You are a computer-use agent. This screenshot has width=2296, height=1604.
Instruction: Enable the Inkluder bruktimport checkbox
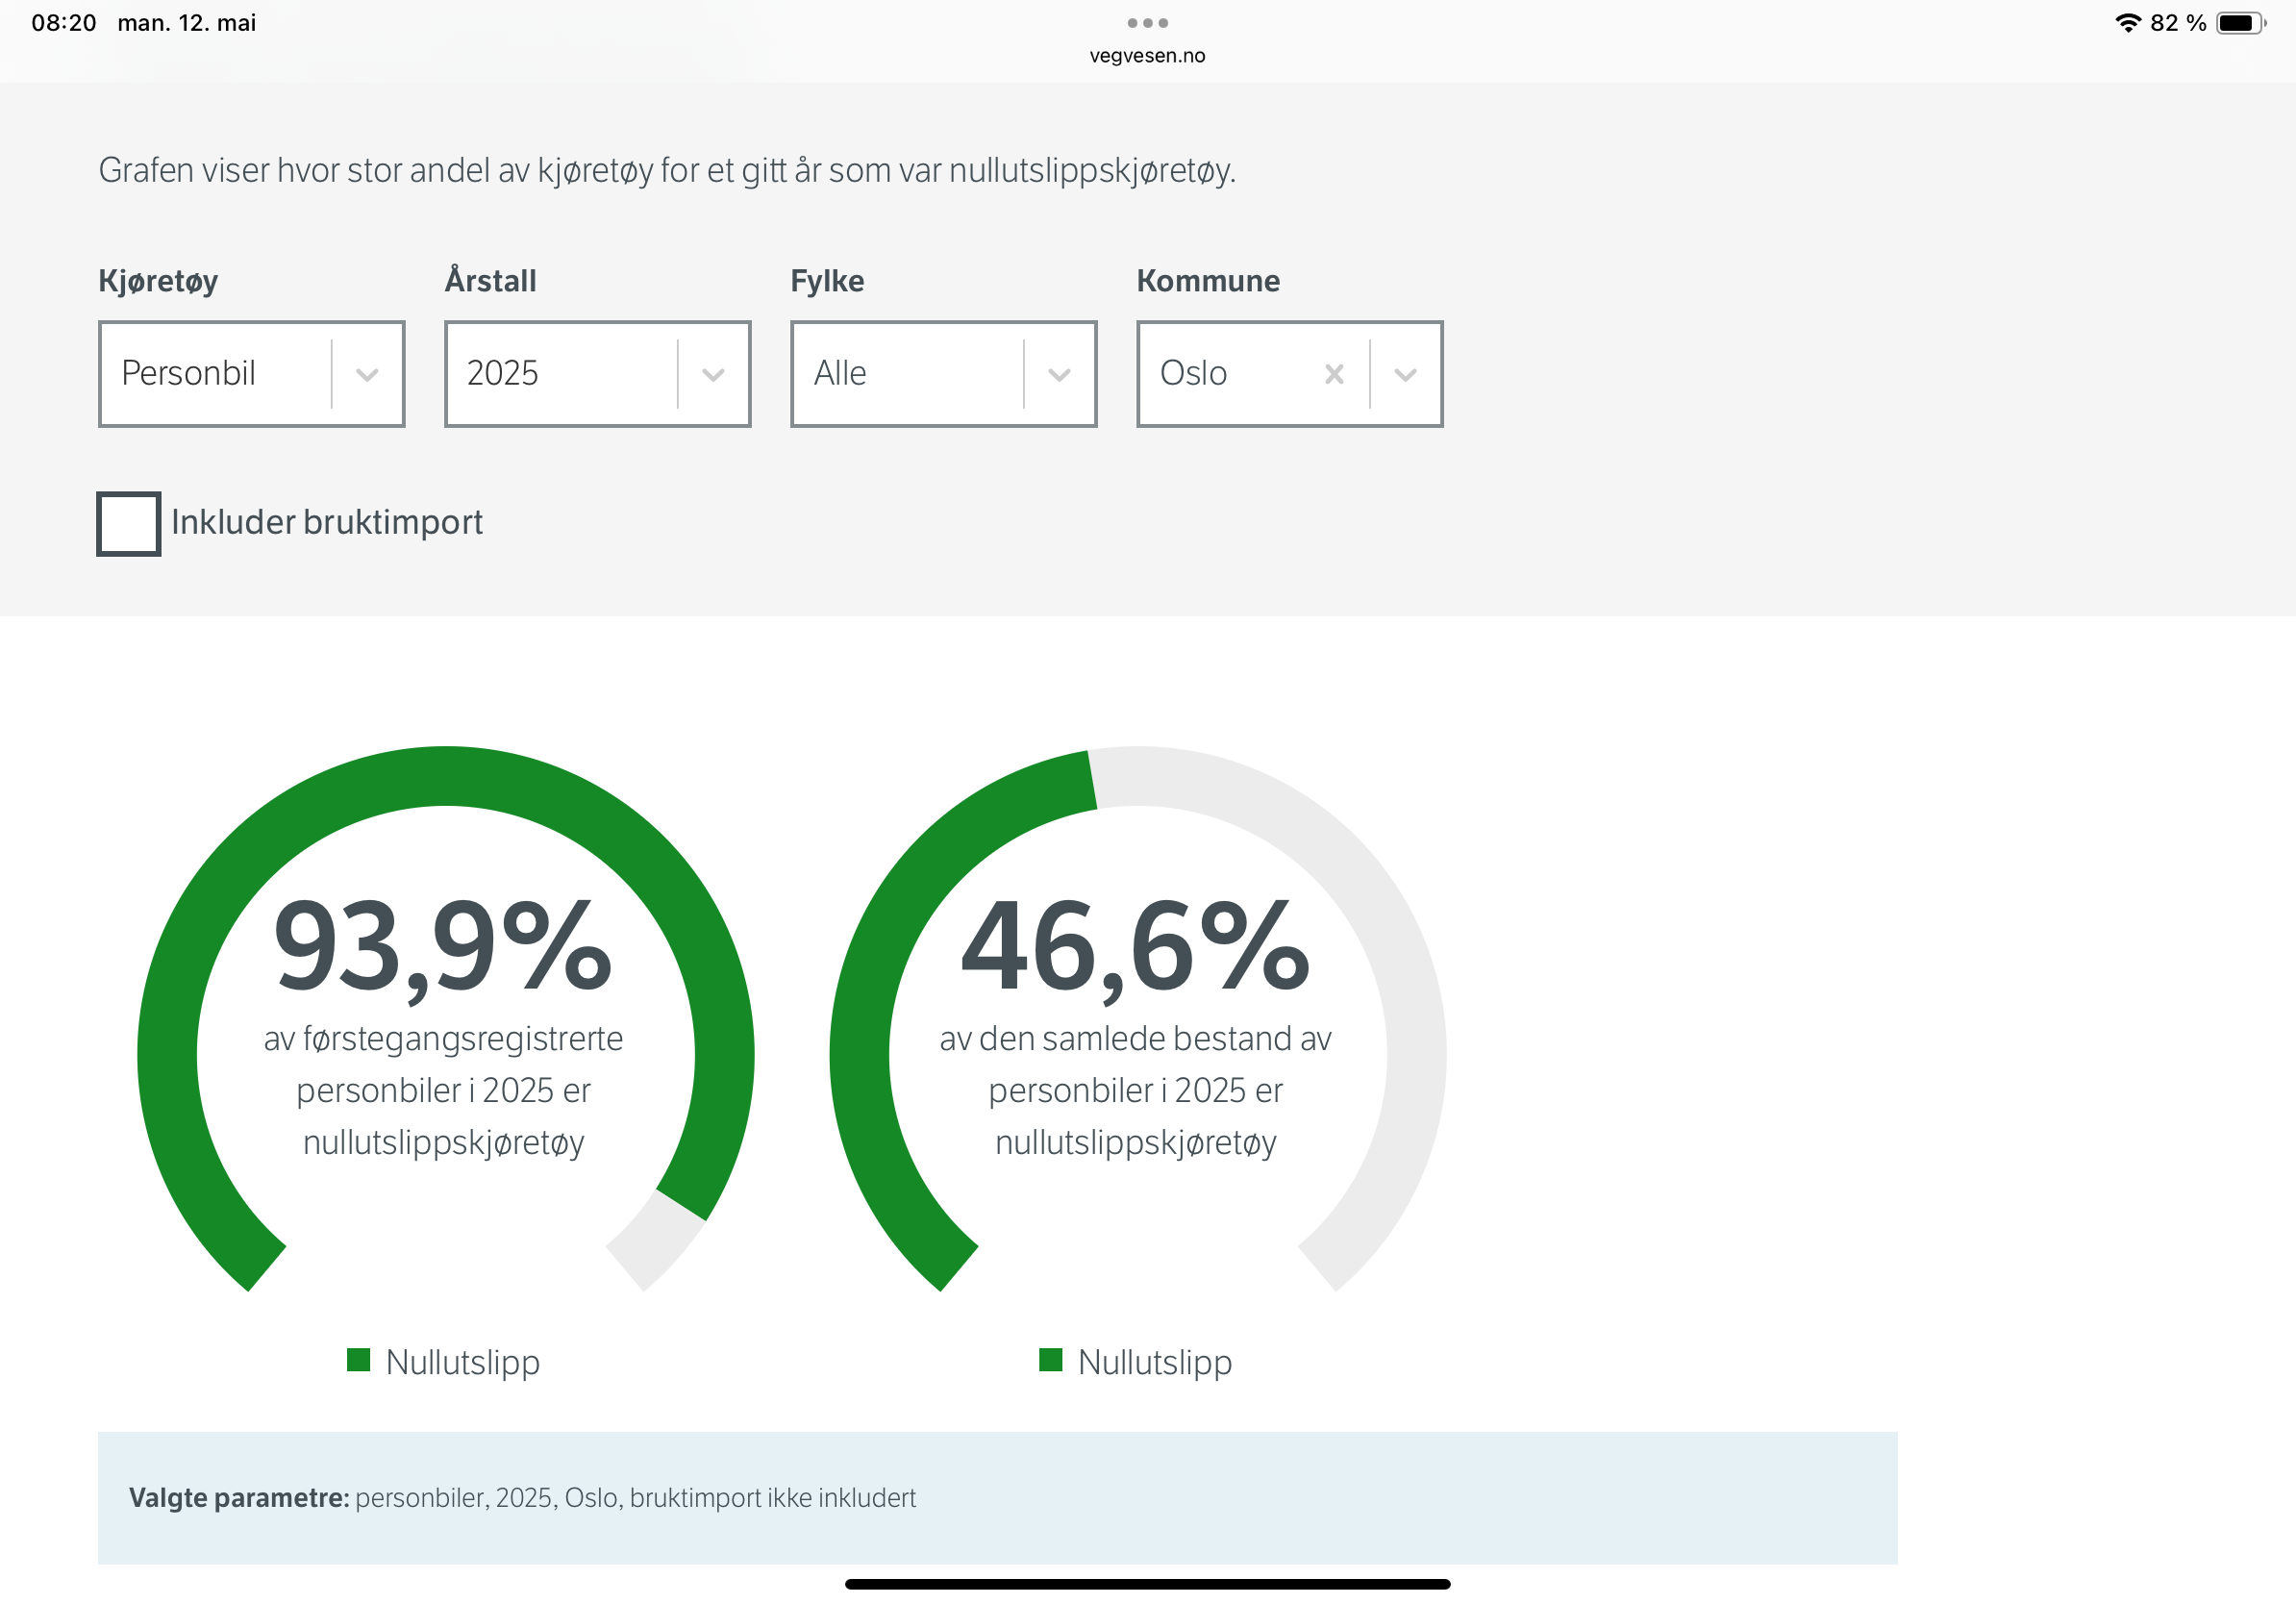click(128, 523)
